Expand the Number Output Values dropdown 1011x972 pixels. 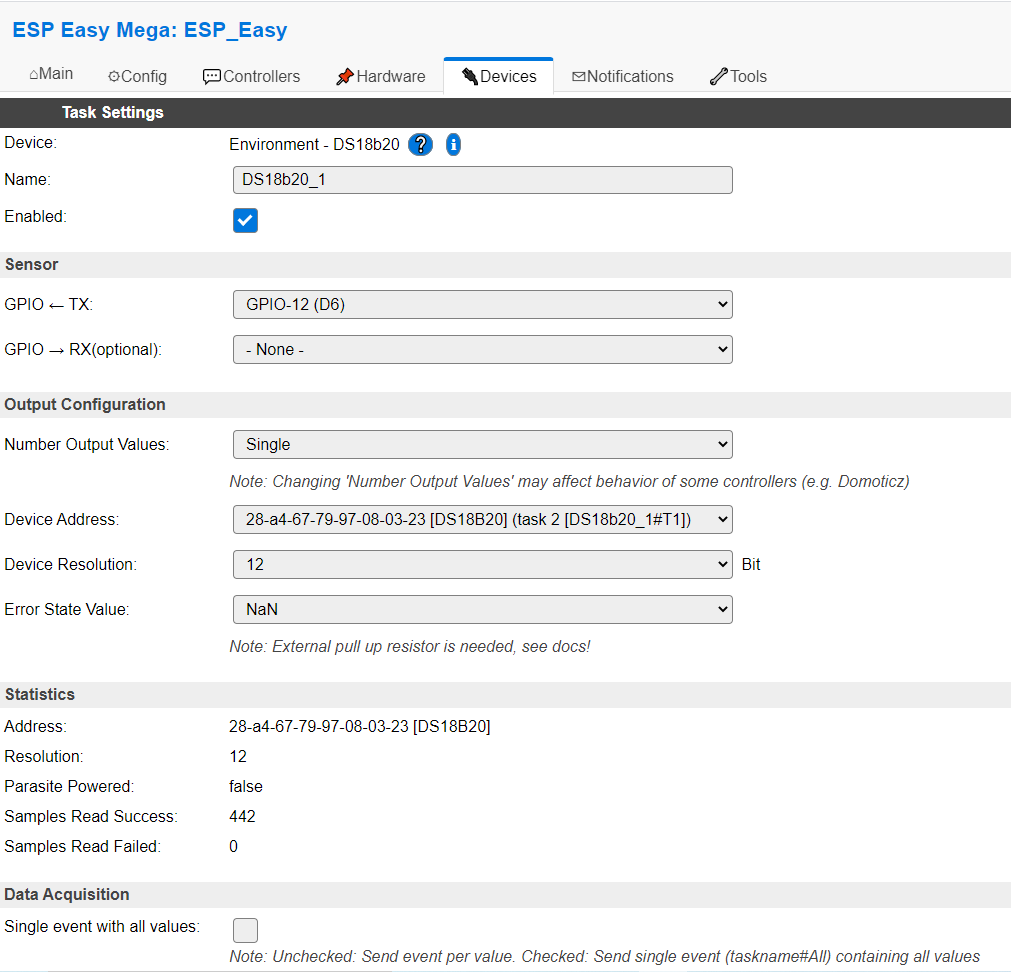482,445
